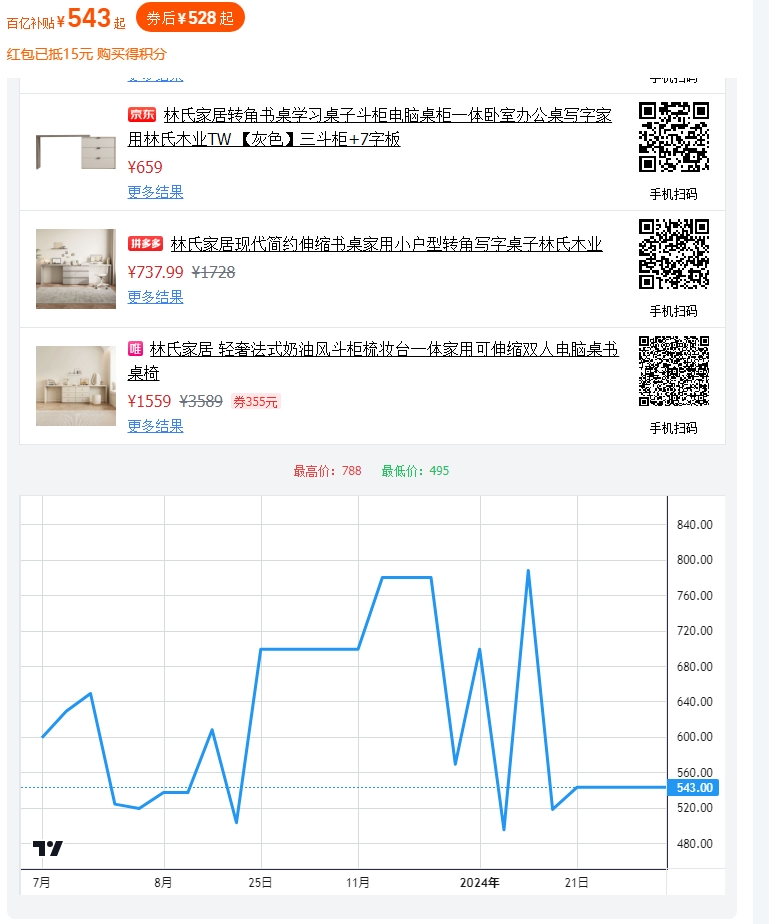The width and height of the screenshot is (769, 924).
Task: Click the ¥1559 price
Action: tap(149, 401)
